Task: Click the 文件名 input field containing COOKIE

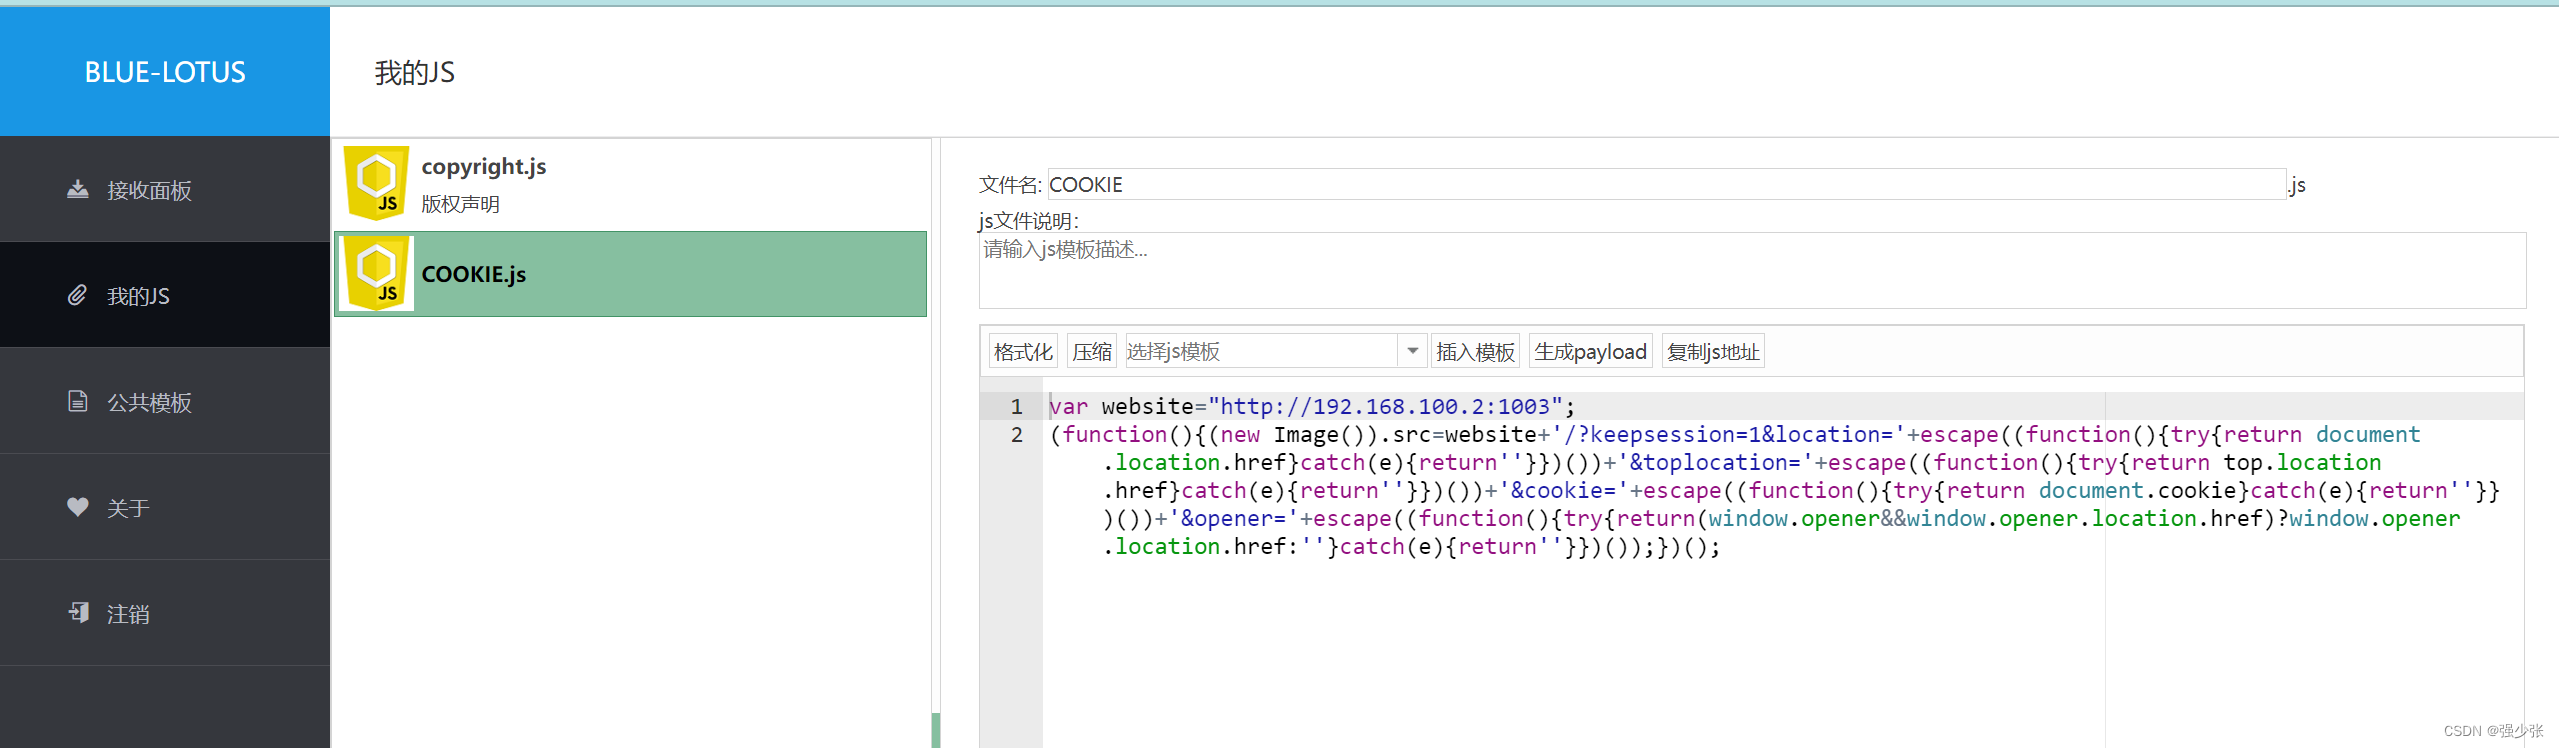Action: coord(1666,184)
